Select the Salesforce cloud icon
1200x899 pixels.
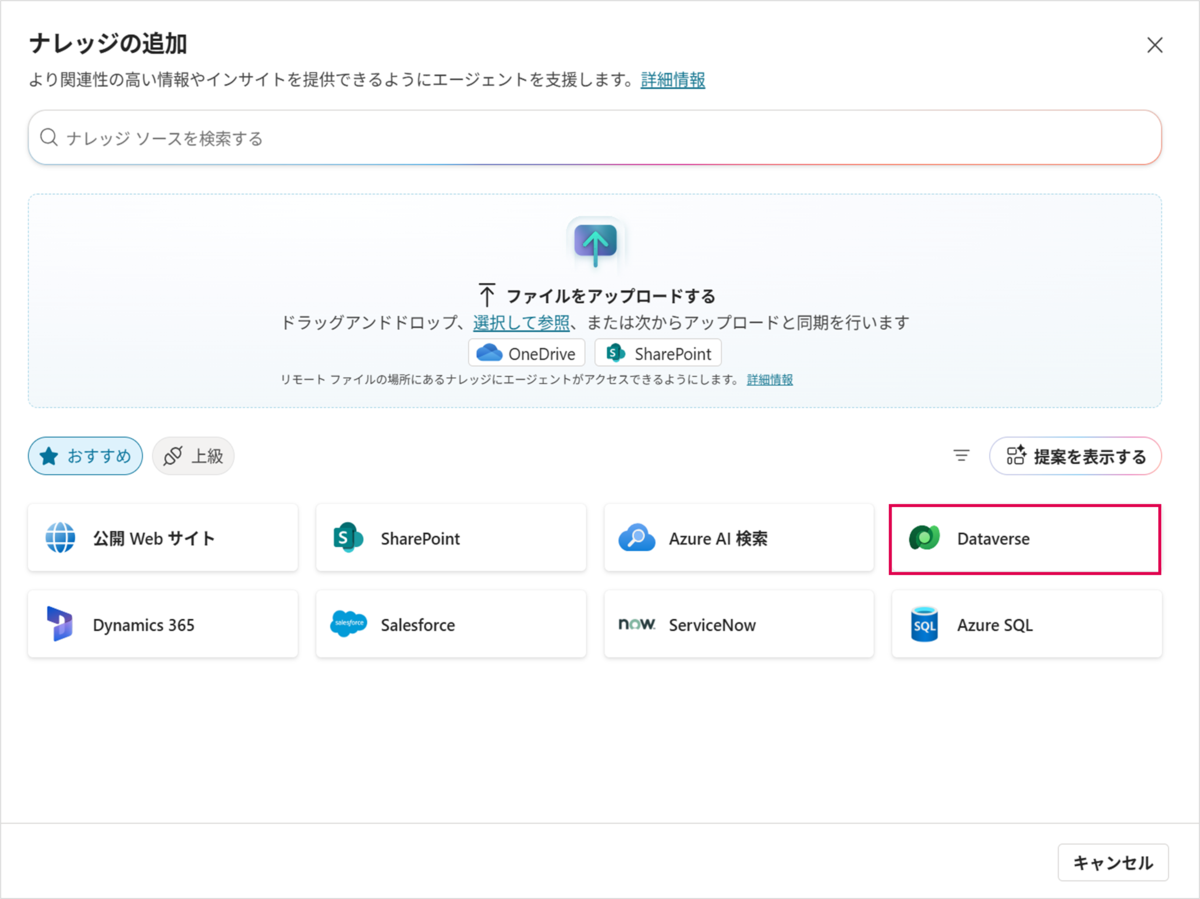[349, 624]
